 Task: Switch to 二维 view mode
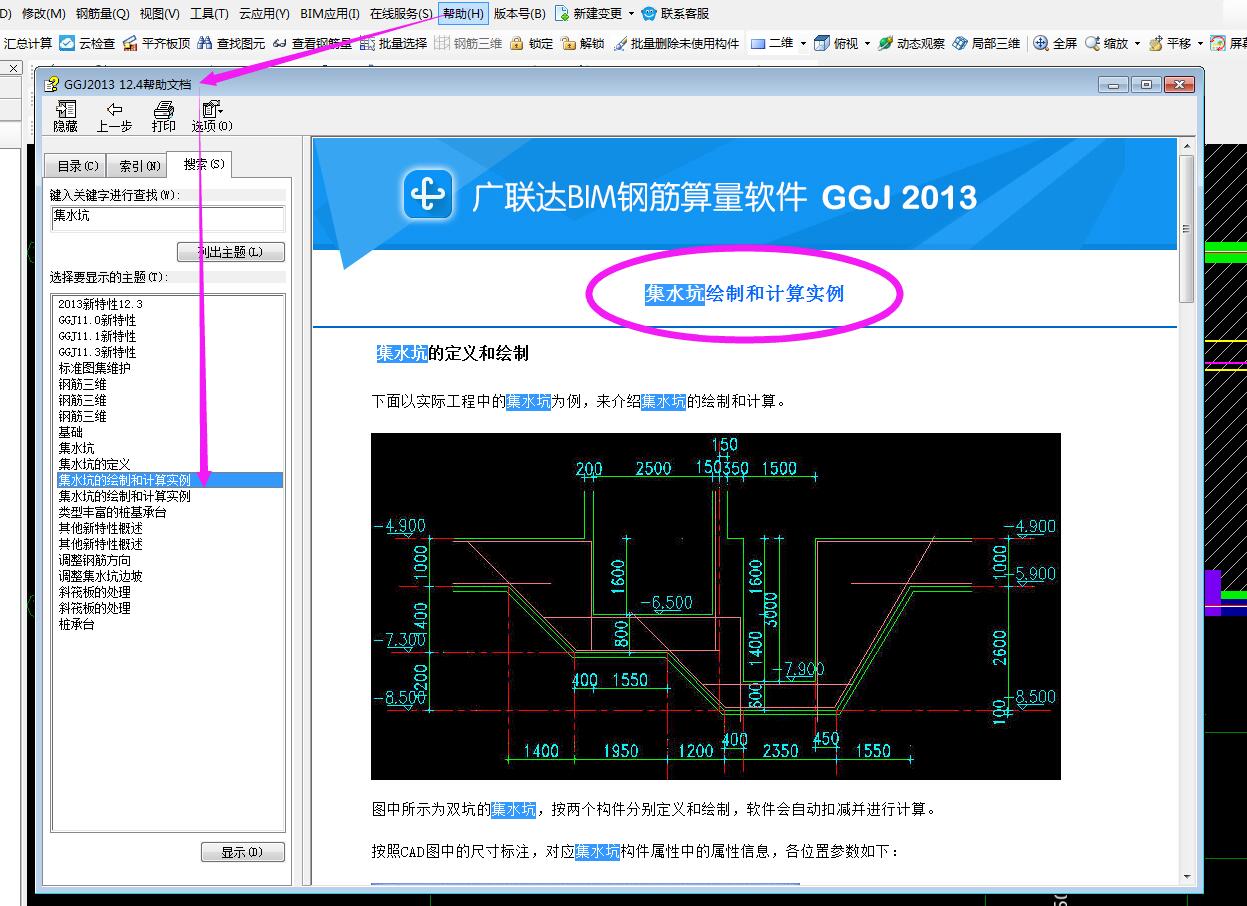[x=771, y=43]
